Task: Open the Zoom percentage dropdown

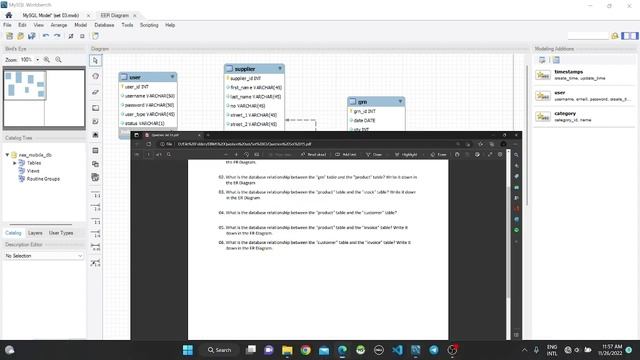Action: point(38,60)
